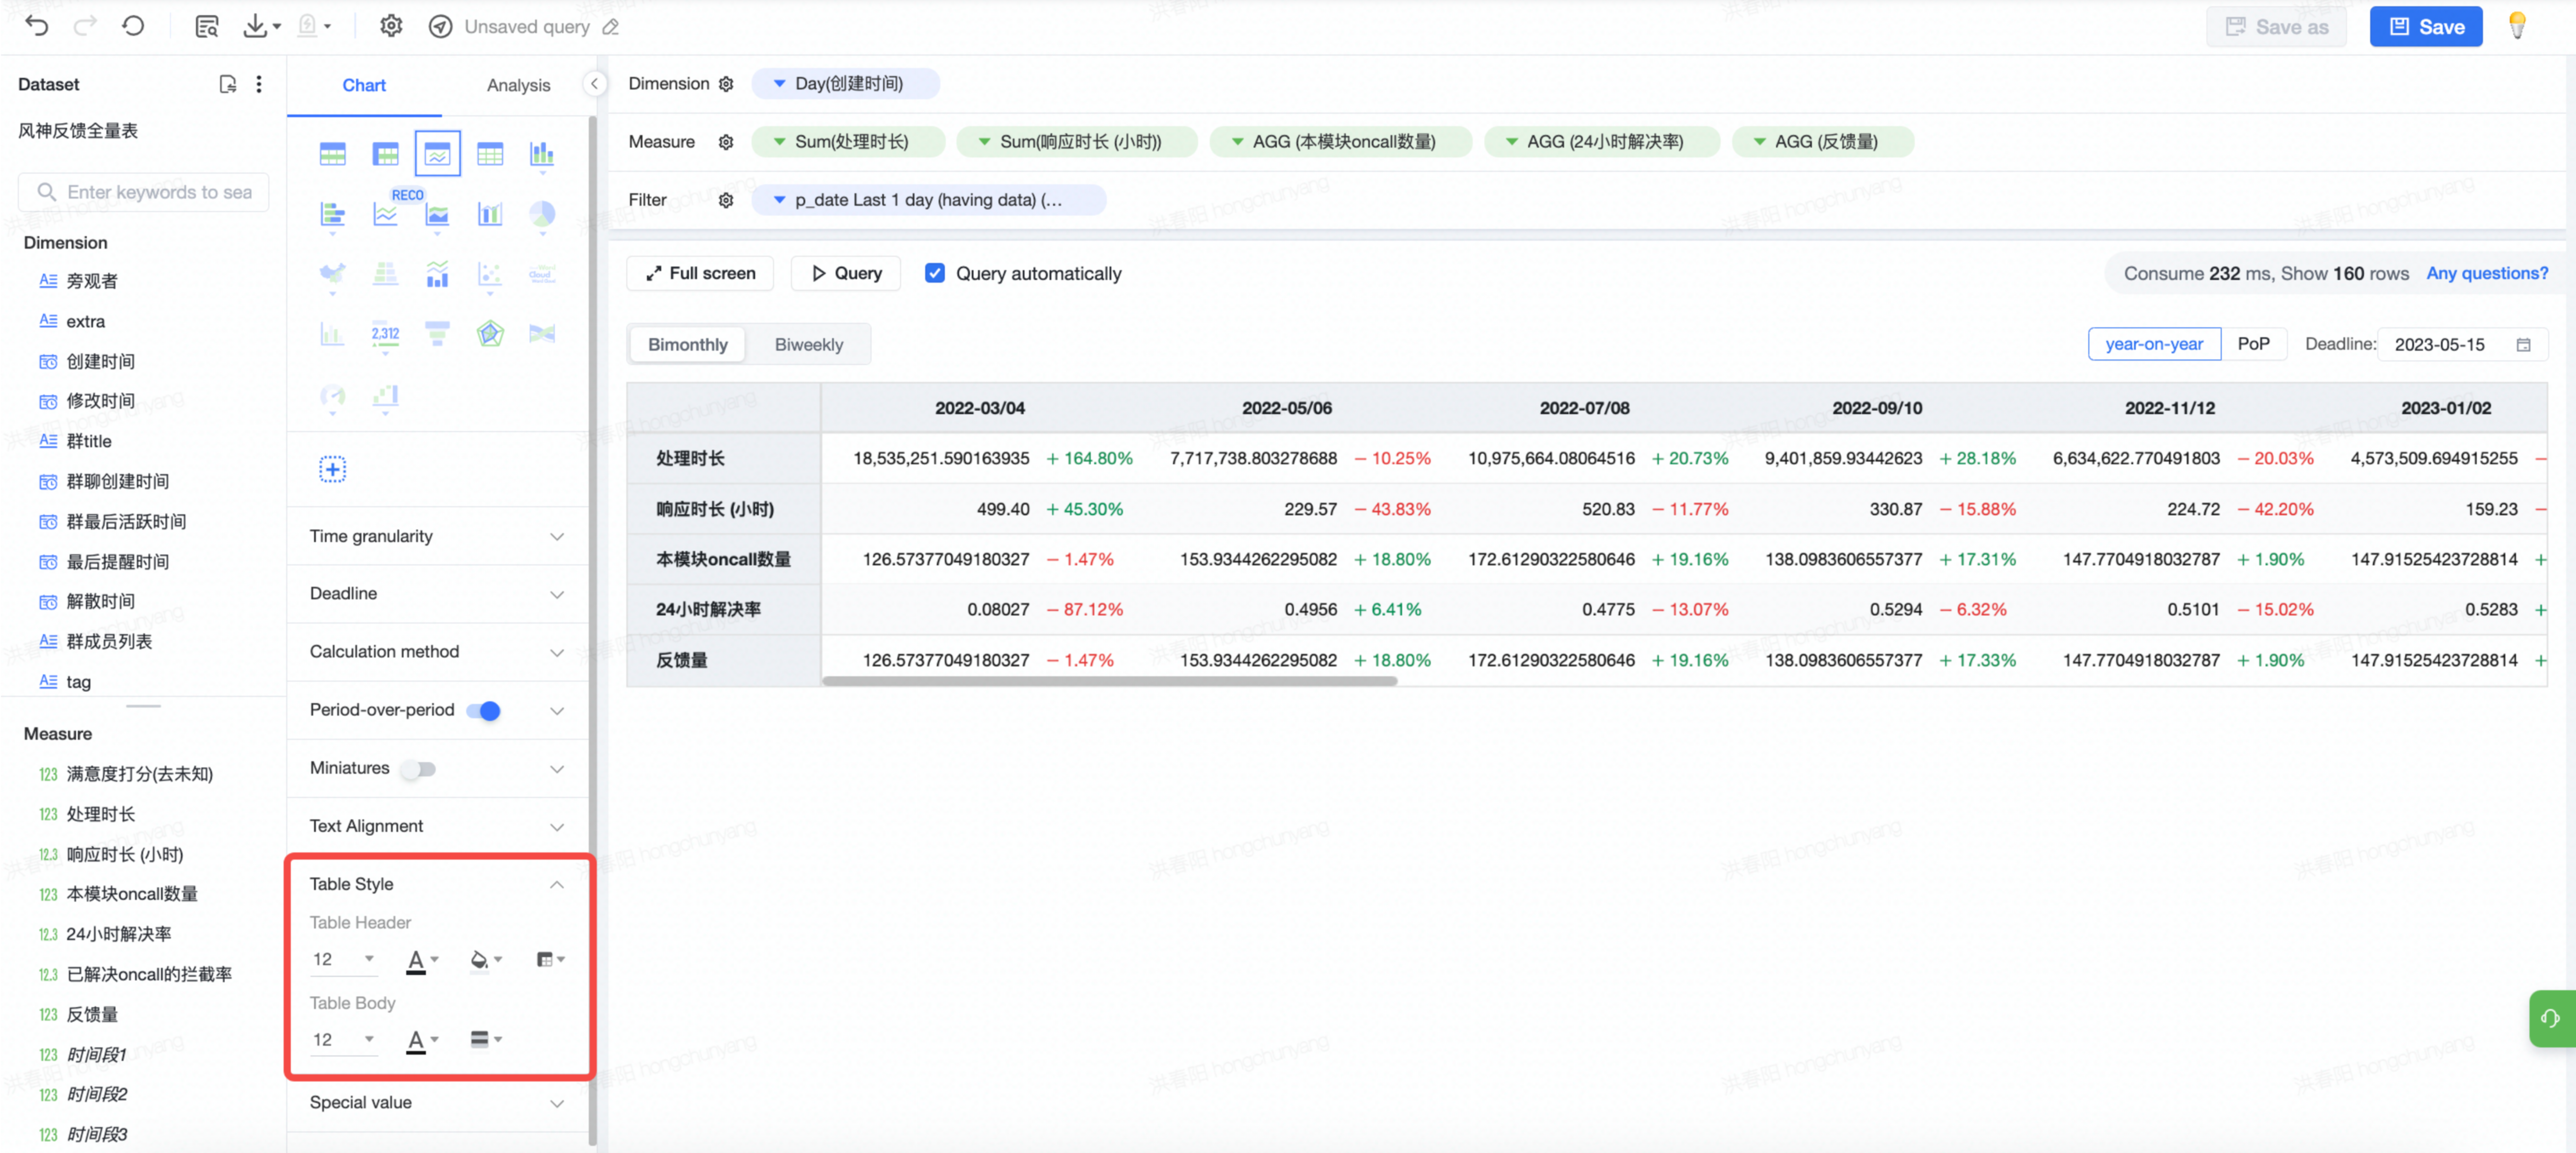Viewport: 2576px width, 1153px height.
Task: Click the redo arrow icon
Action: 85,26
